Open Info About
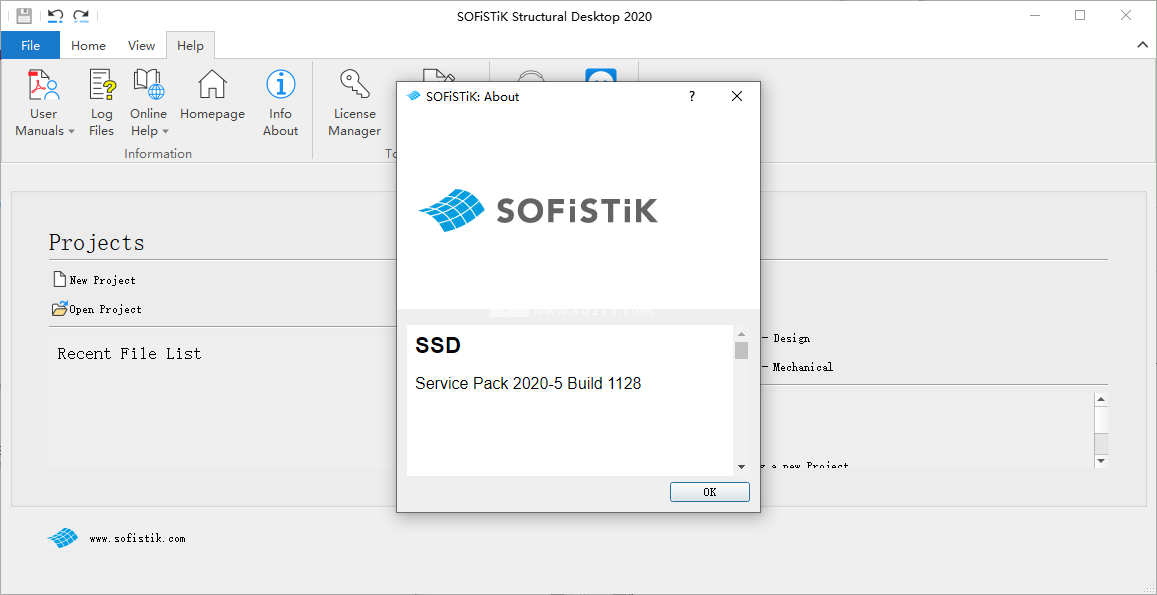Image resolution: width=1157 pixels, height=595 pixels. (x=280, y=103)
